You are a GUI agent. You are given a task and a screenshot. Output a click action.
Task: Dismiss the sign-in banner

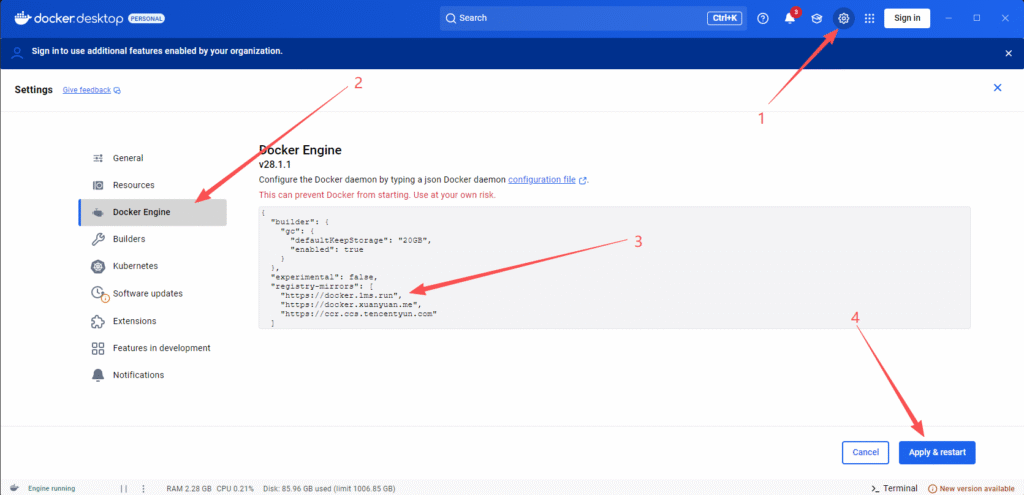(1008, 52)
